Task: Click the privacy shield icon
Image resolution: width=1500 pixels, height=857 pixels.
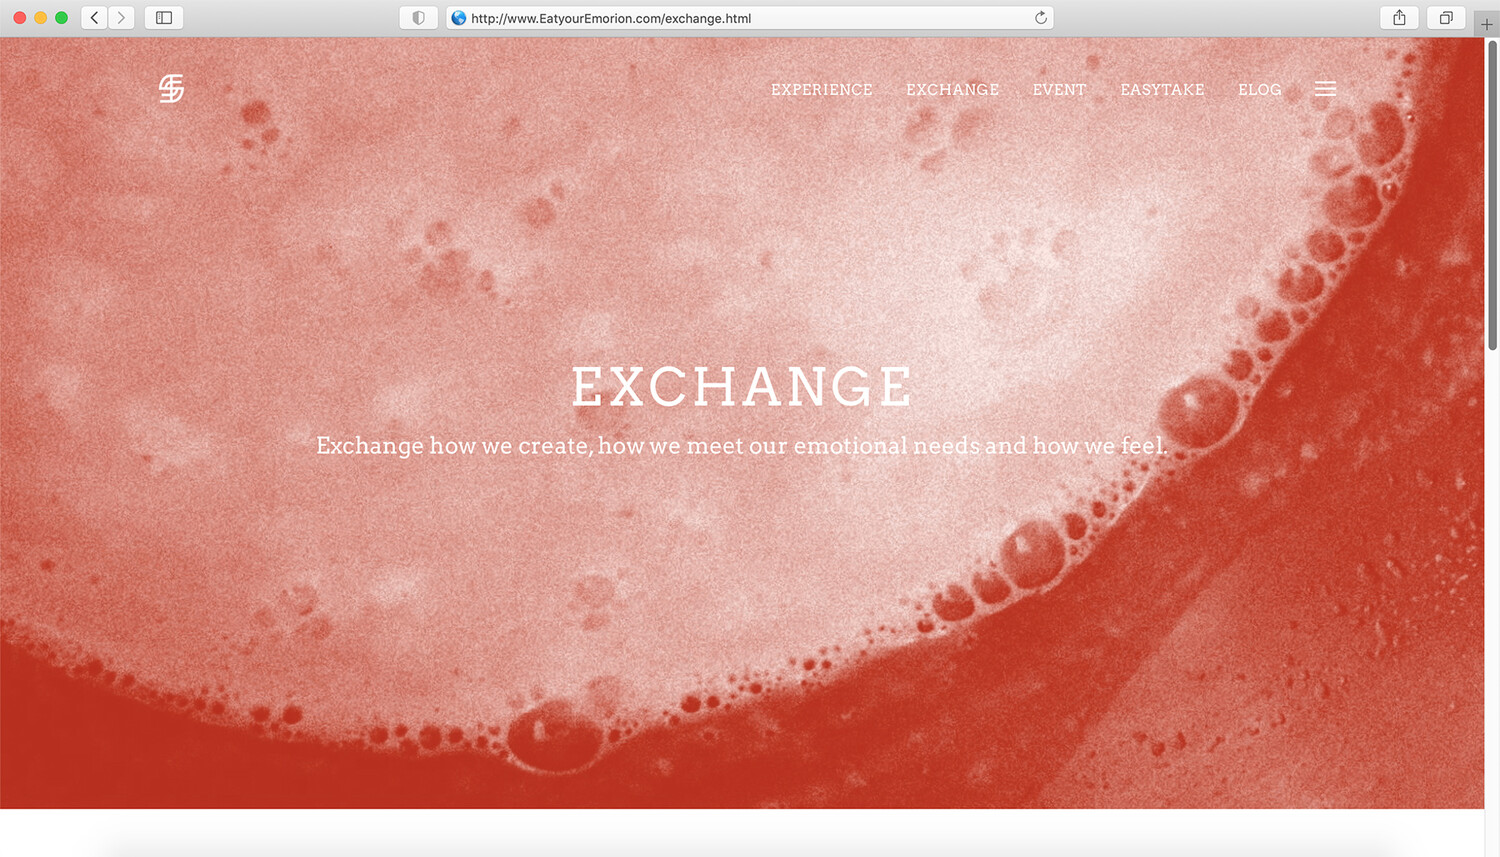Action: (x=418, y=18)
